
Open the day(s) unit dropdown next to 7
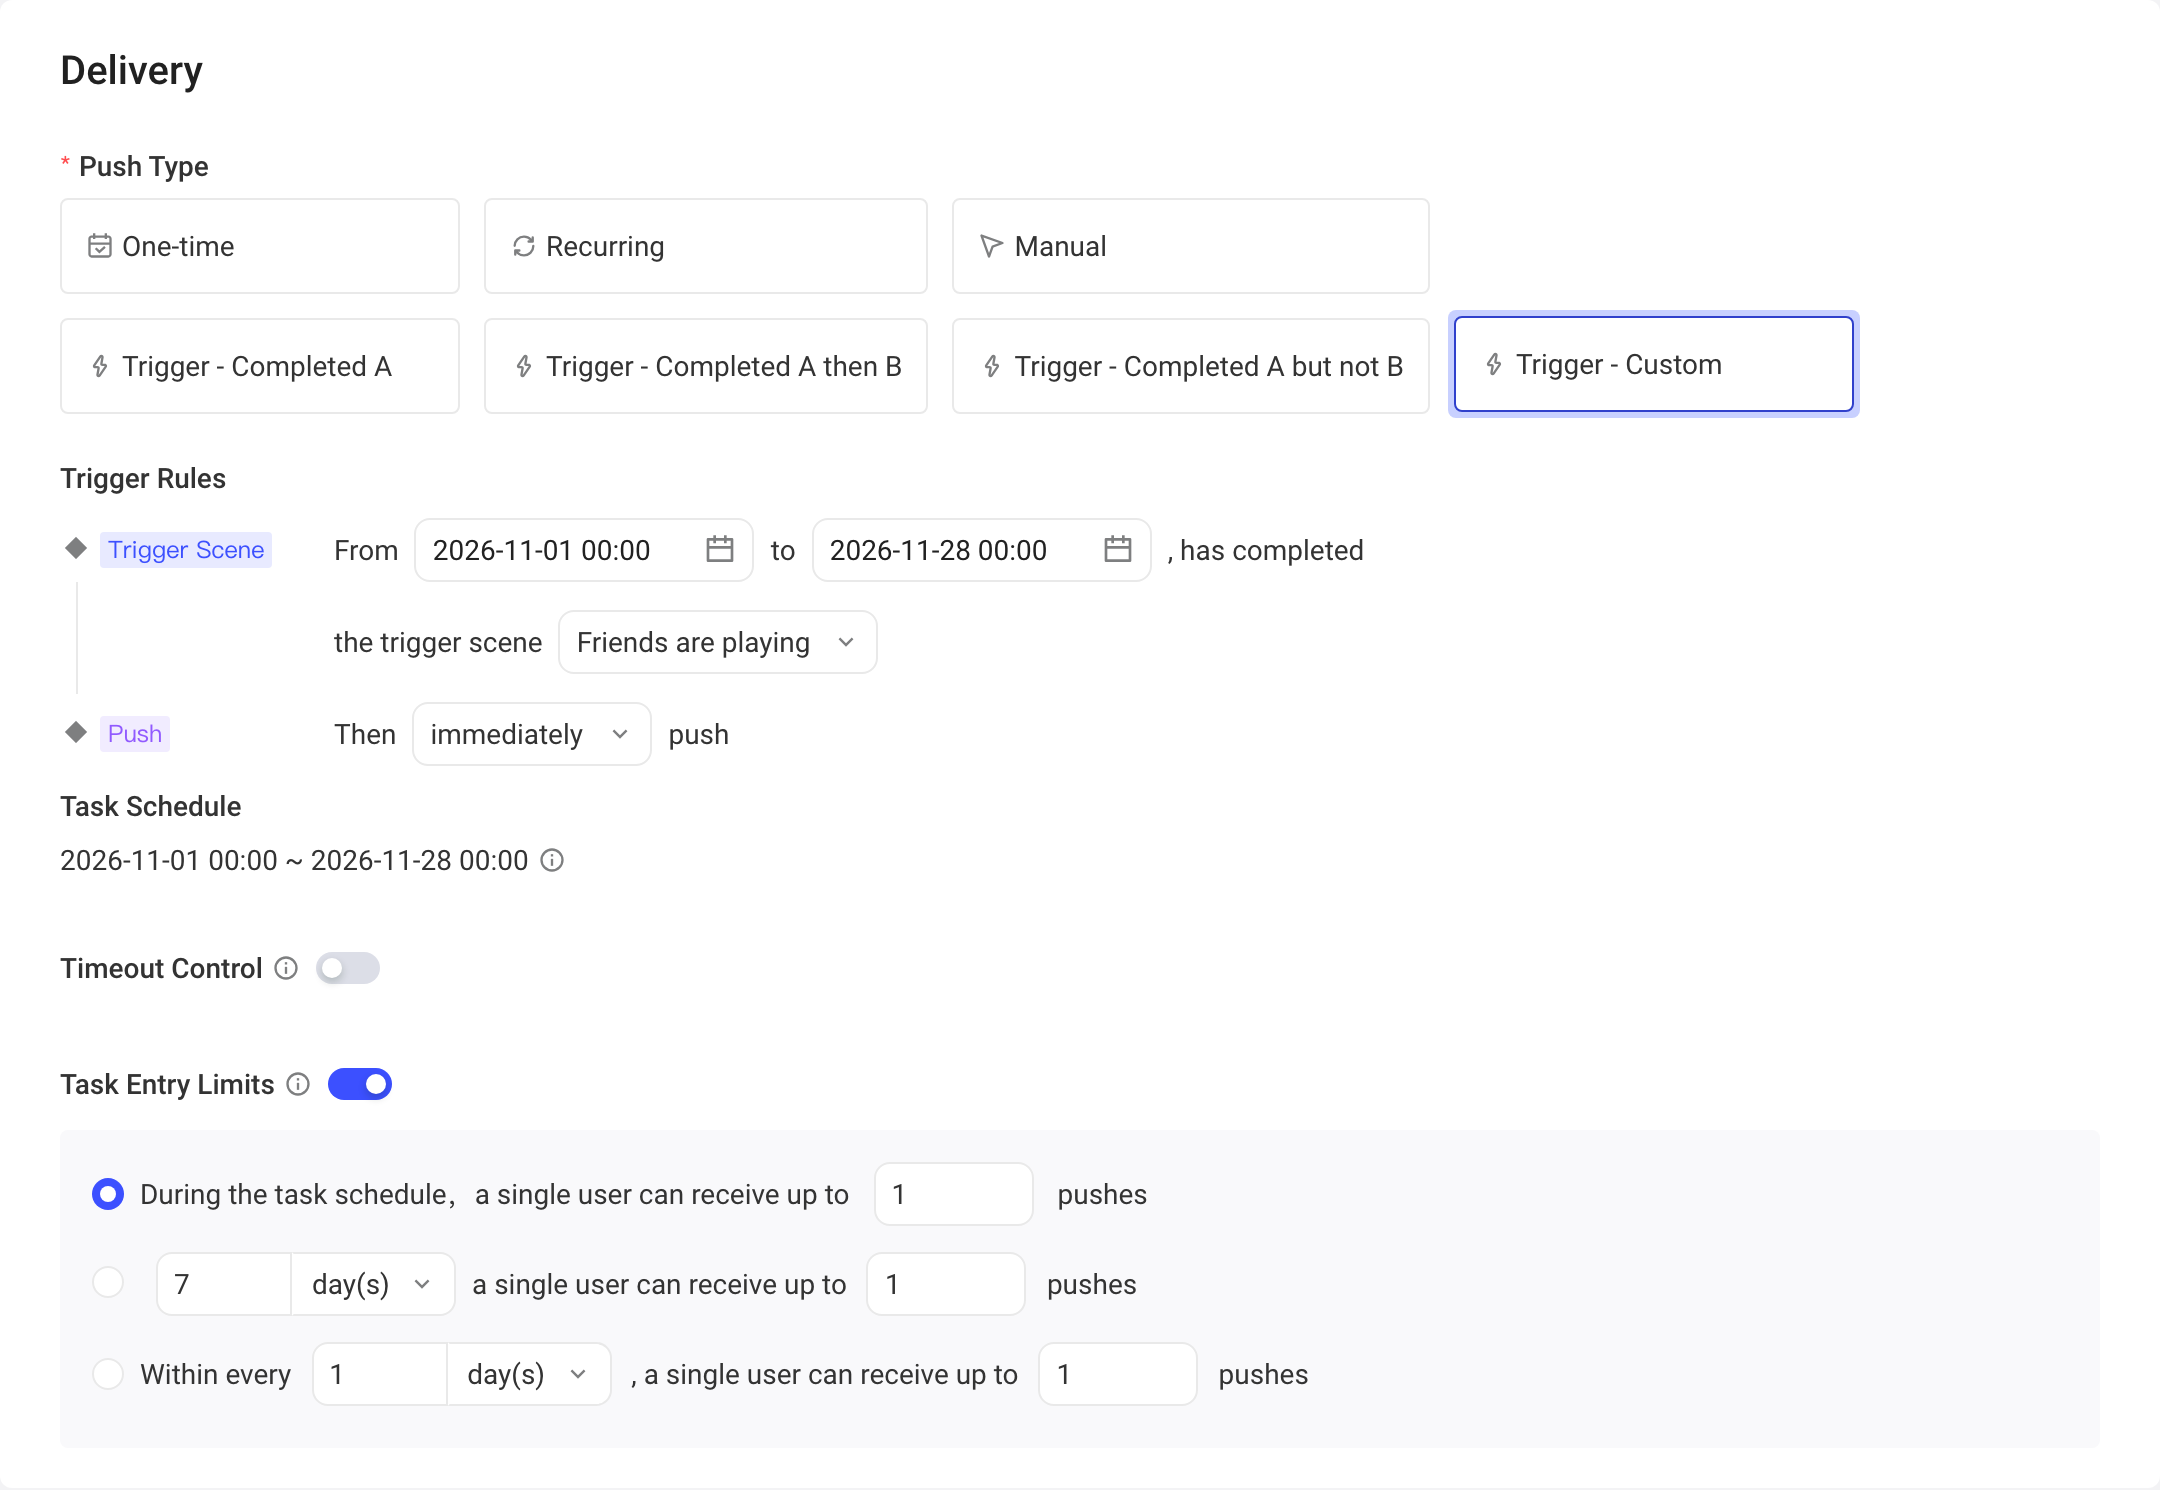click(x=373, y=1284)
